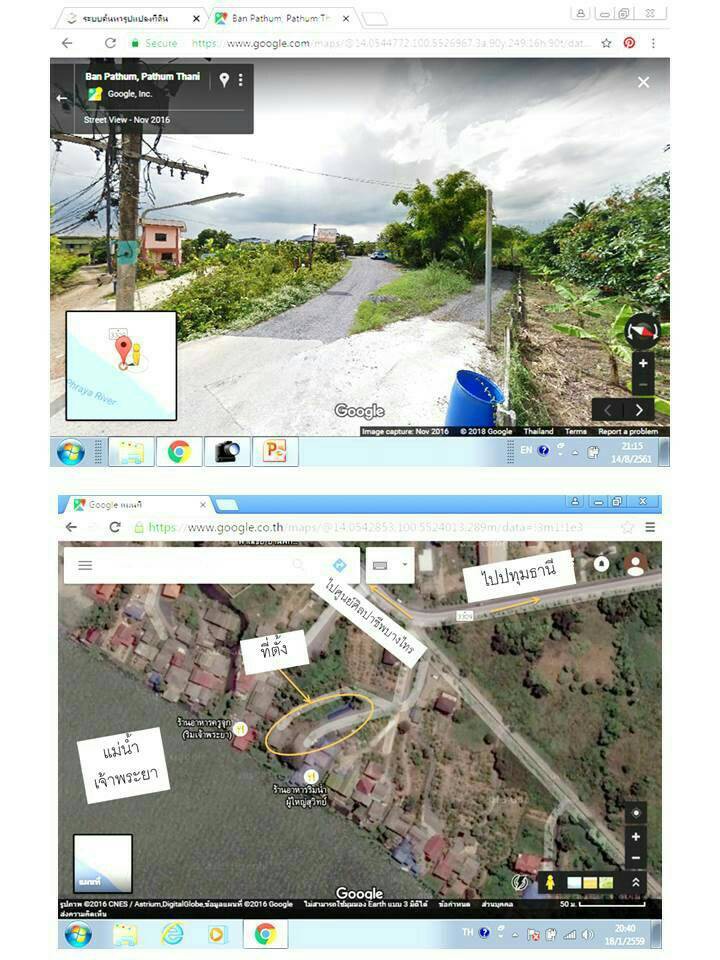Viewport: 720px width, 960px height.
Task: Open Chrome from the upper taskbar
Action: (x=179, y=452)
